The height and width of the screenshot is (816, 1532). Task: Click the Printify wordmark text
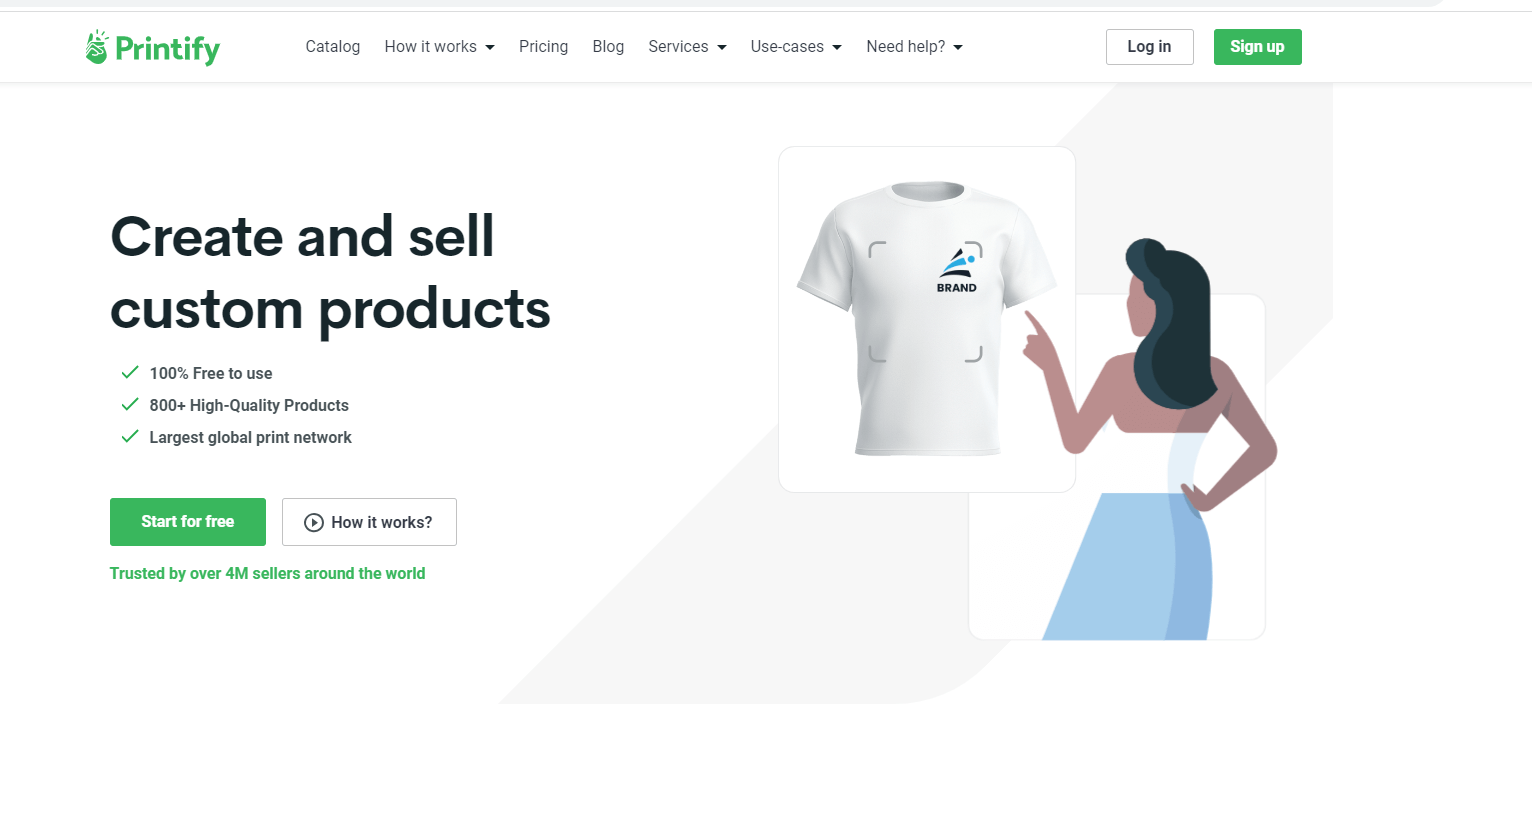click(x=167, y=48)
